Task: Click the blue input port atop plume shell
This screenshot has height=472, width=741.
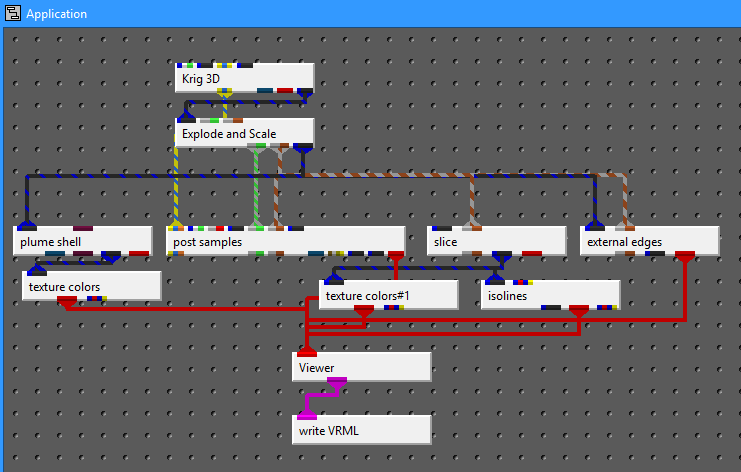Action: [27, 224]
